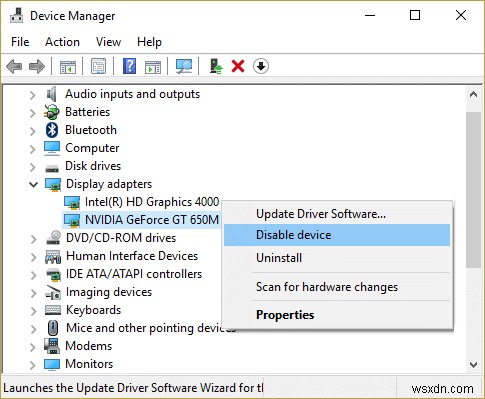Expand the Human Interface Devices arrow
Viewport: 485px width, 399px height.
[x=33, y=257]
